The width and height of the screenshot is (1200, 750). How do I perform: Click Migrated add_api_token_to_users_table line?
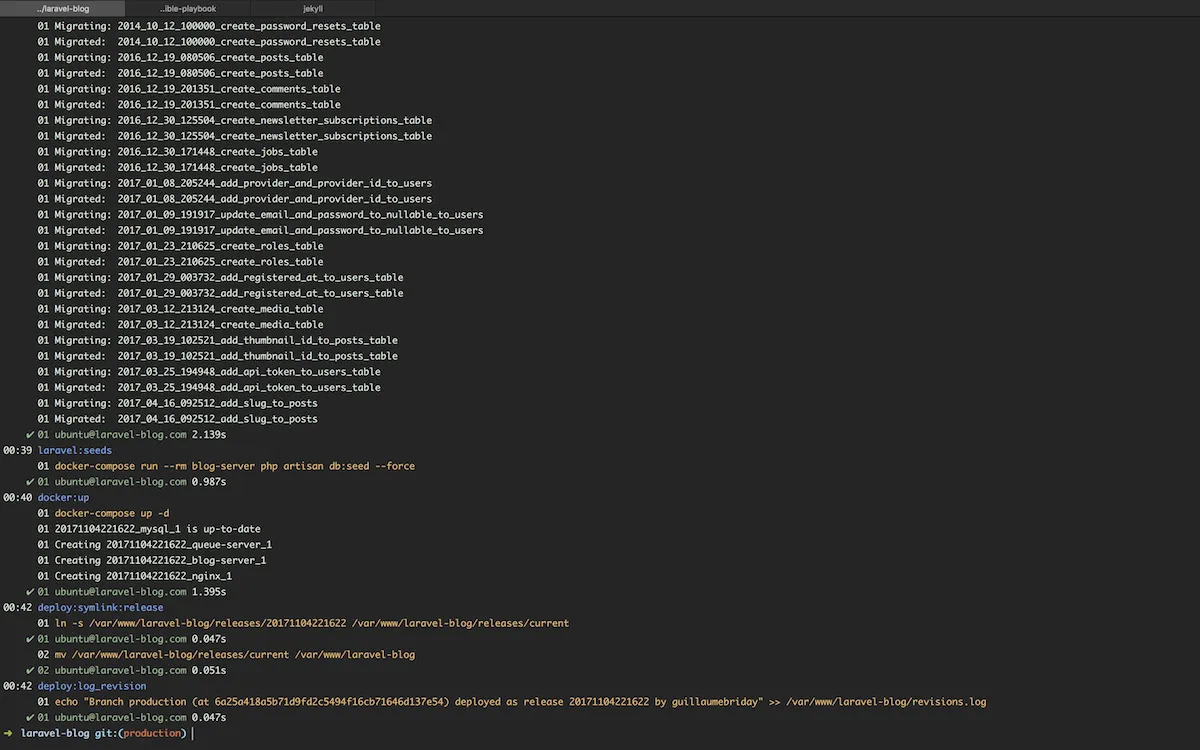point(209,387)
